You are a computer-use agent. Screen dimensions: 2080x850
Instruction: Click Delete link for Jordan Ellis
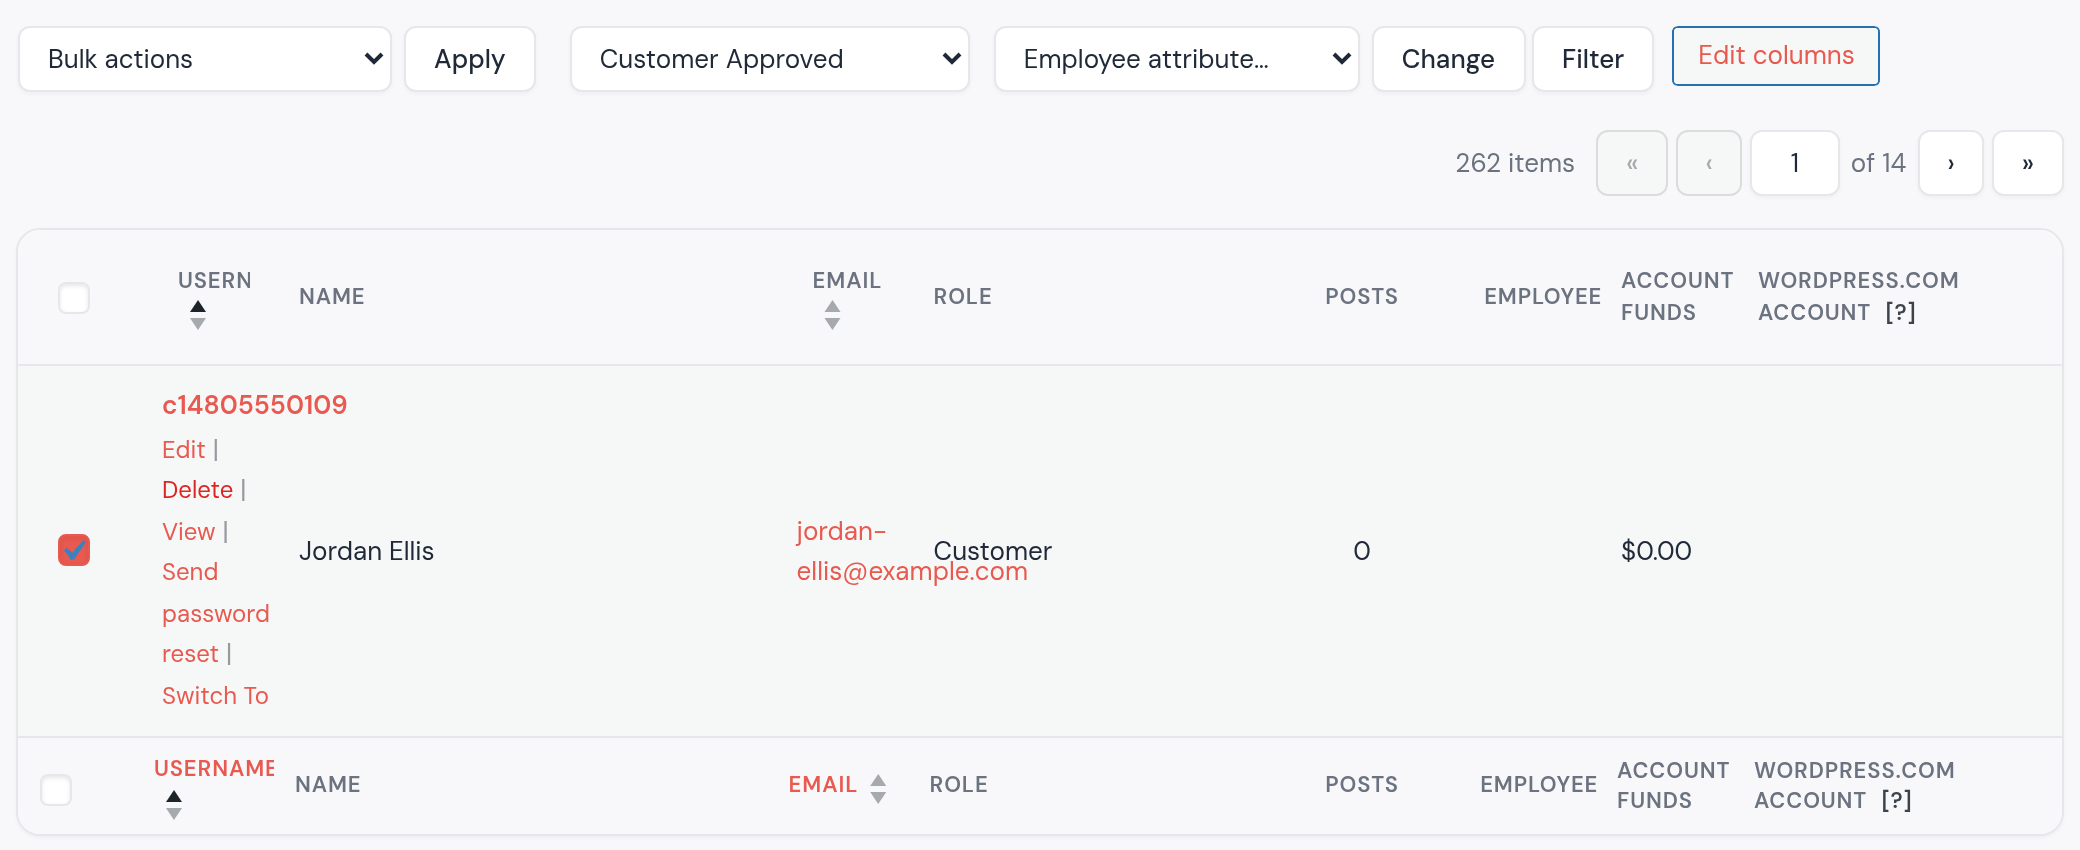[198, 490]
